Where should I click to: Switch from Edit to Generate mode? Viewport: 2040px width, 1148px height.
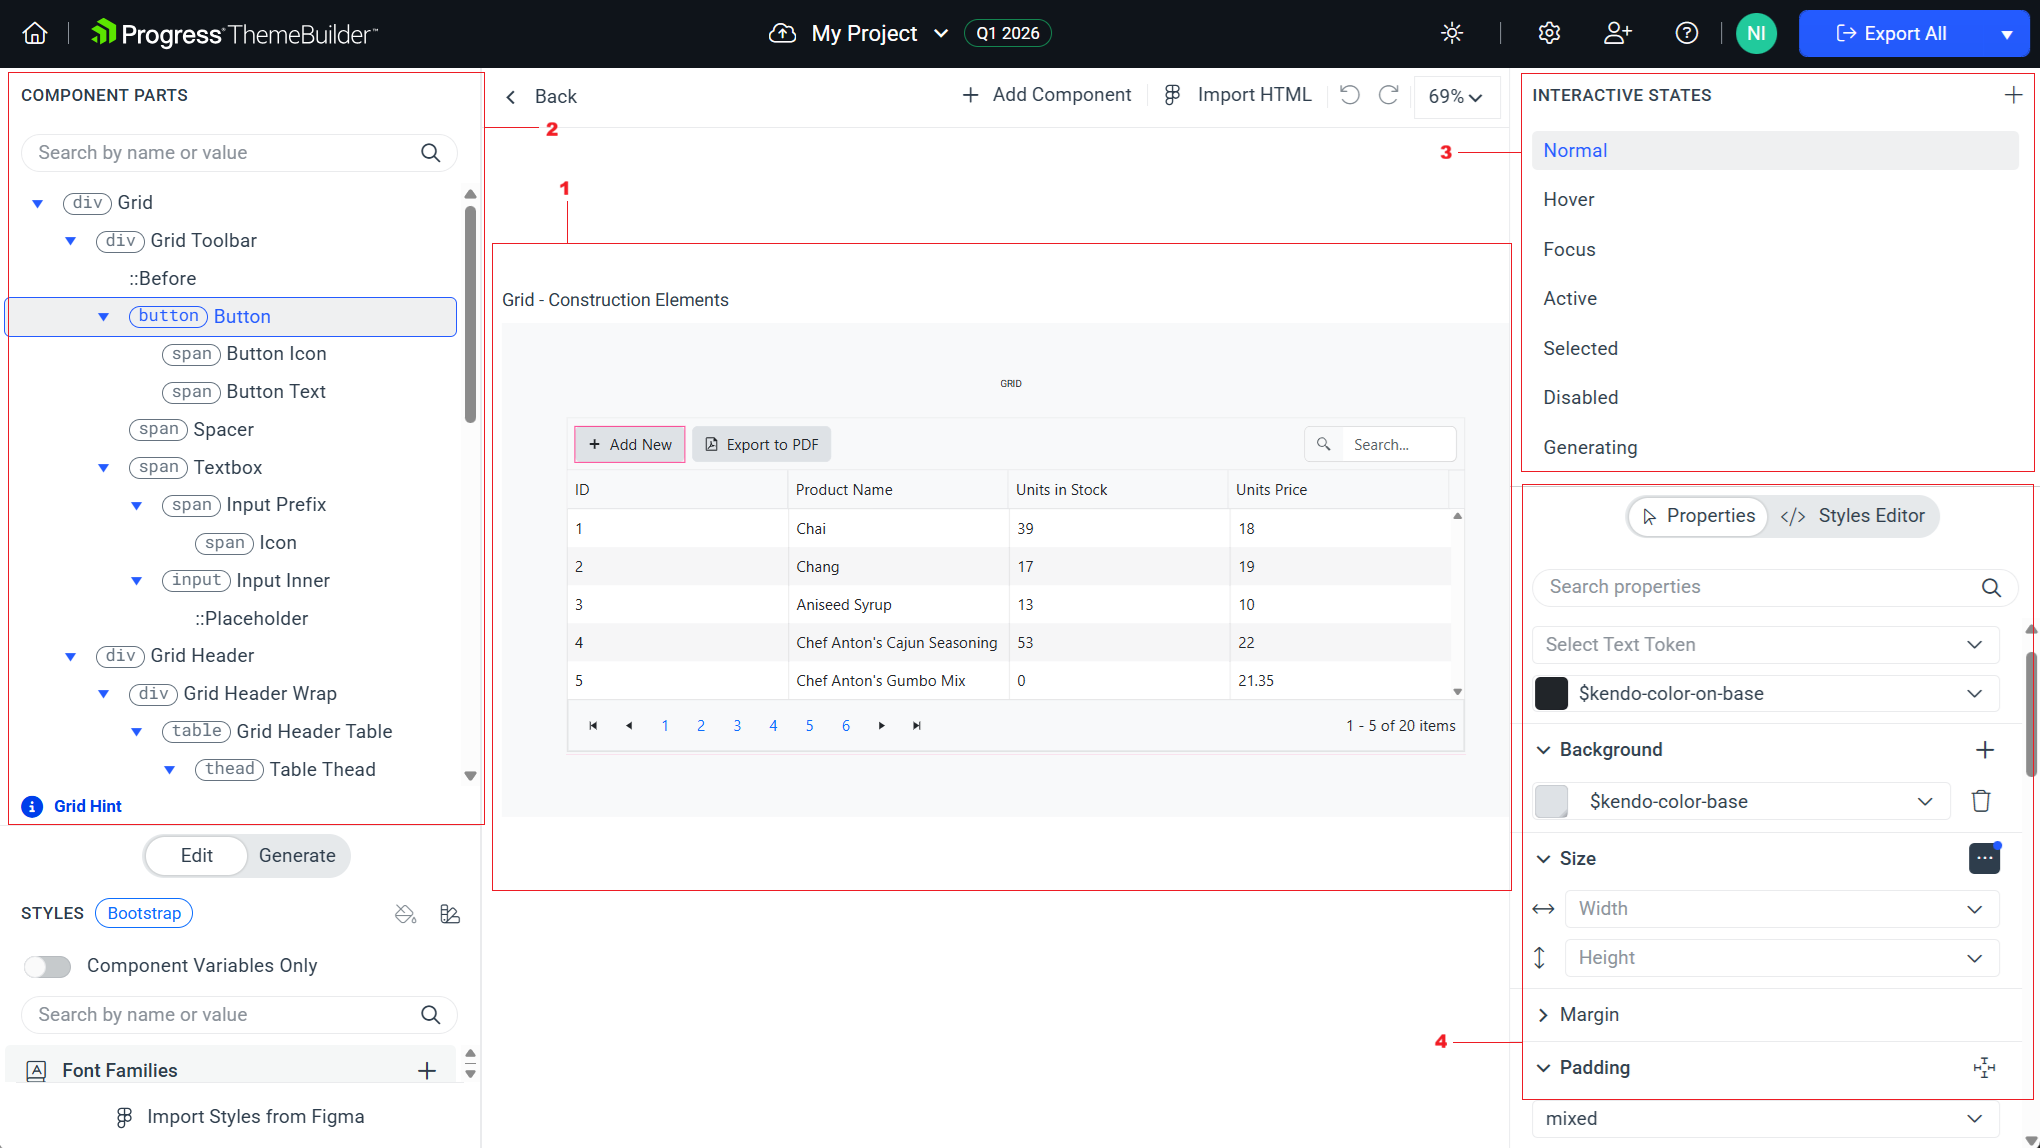point(297,856)
